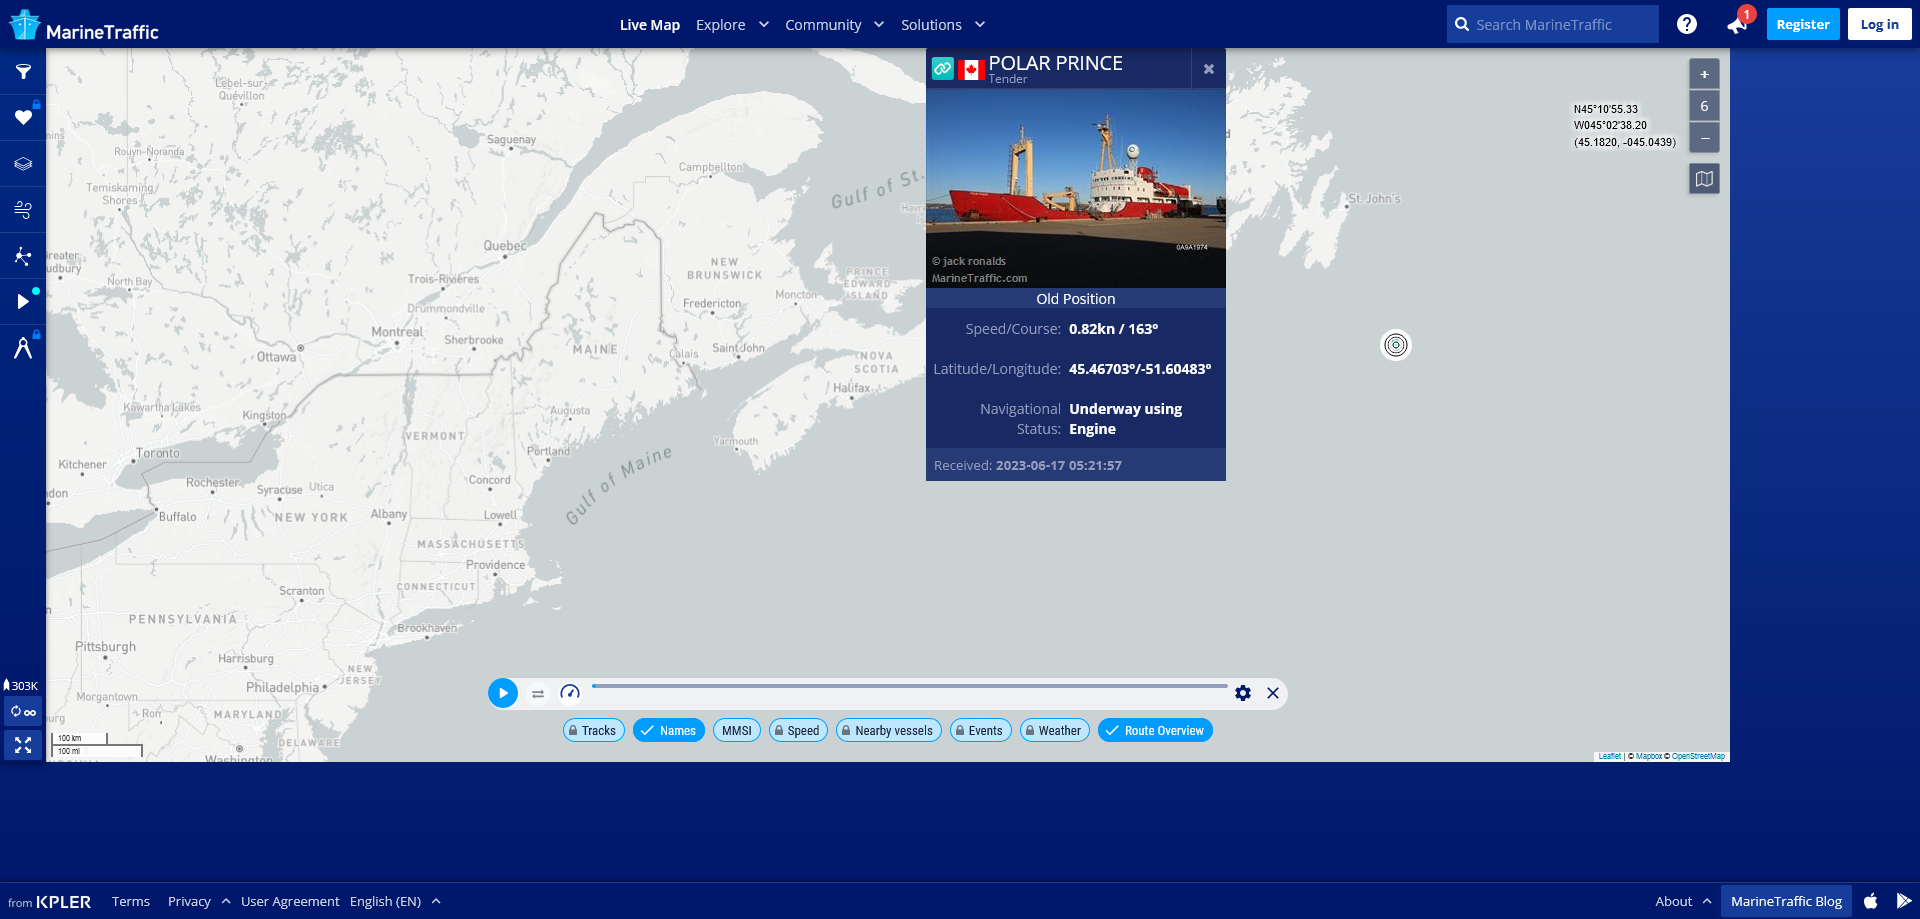Select the distance measuring compass tool
The height and width of the screenshot is (919, 1920).
23,348
